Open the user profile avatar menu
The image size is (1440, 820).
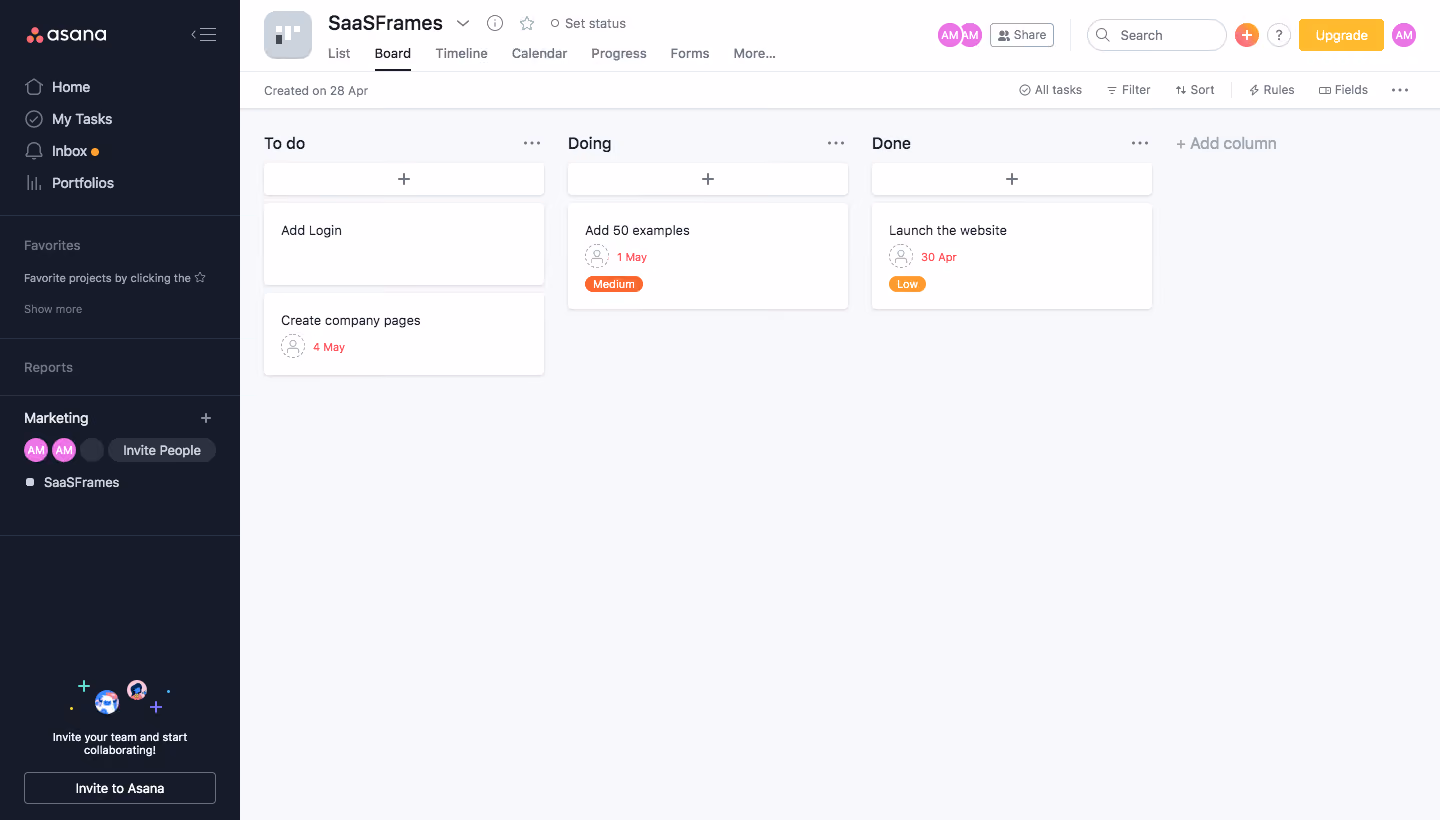click(x=1404, y=35)
